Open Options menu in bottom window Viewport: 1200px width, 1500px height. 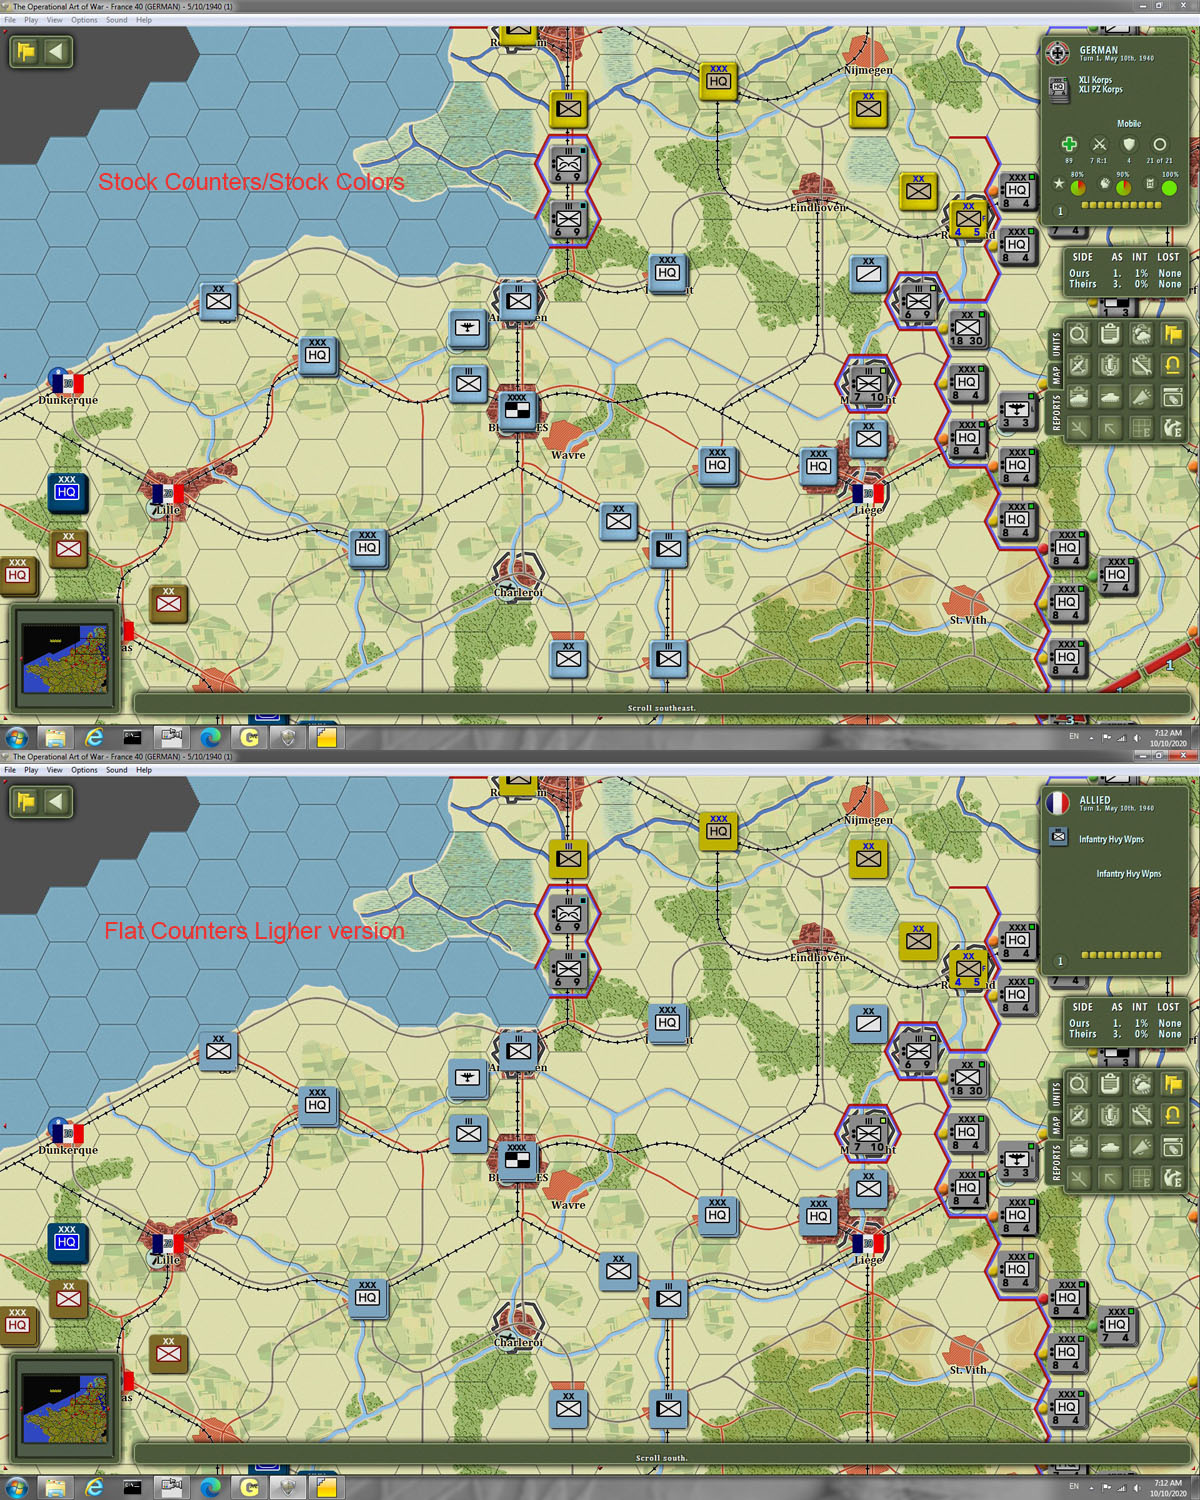(x=84, y=770)
